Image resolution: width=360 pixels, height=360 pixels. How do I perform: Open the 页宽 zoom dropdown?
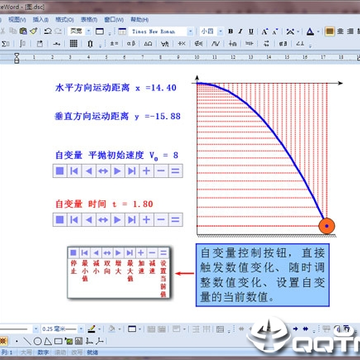coord(88,31)
